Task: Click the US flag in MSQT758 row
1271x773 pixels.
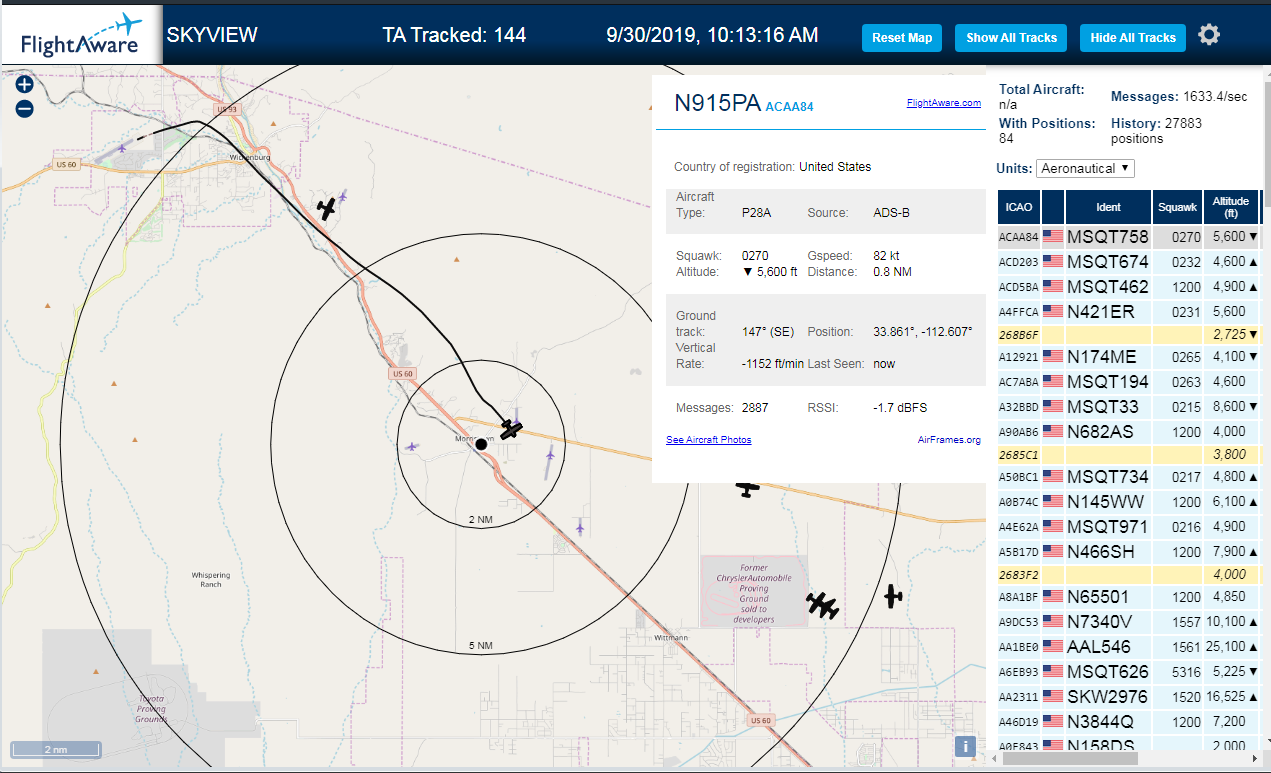Action: pyautogui.click(x=1053, y=237)
